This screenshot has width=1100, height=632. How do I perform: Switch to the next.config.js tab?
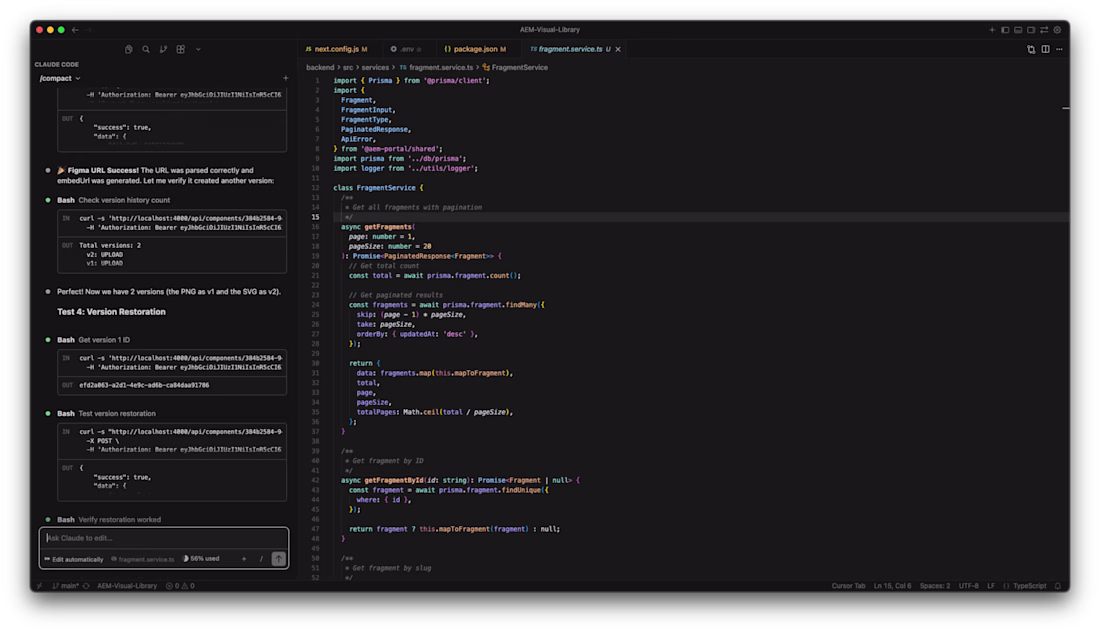335,49
